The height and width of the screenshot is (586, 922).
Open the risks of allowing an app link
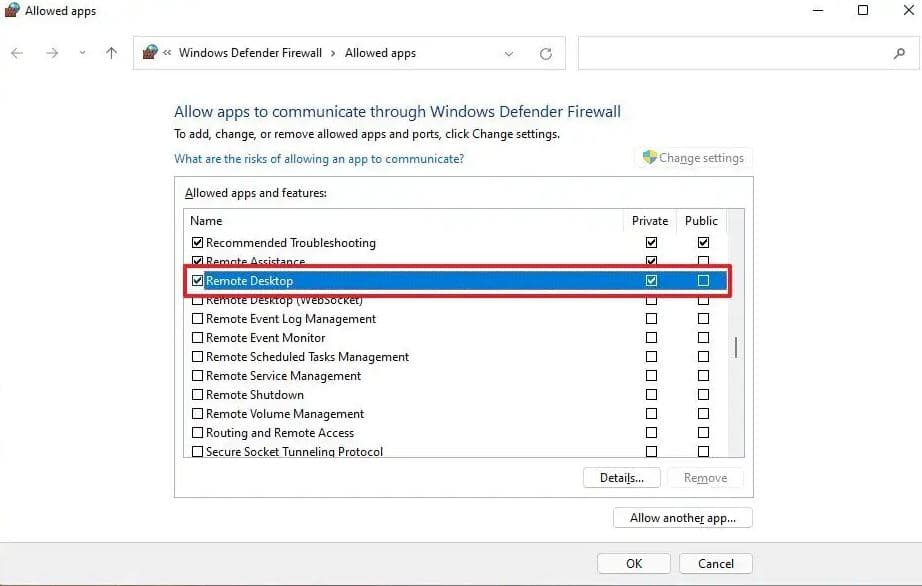tap(319, 159)
